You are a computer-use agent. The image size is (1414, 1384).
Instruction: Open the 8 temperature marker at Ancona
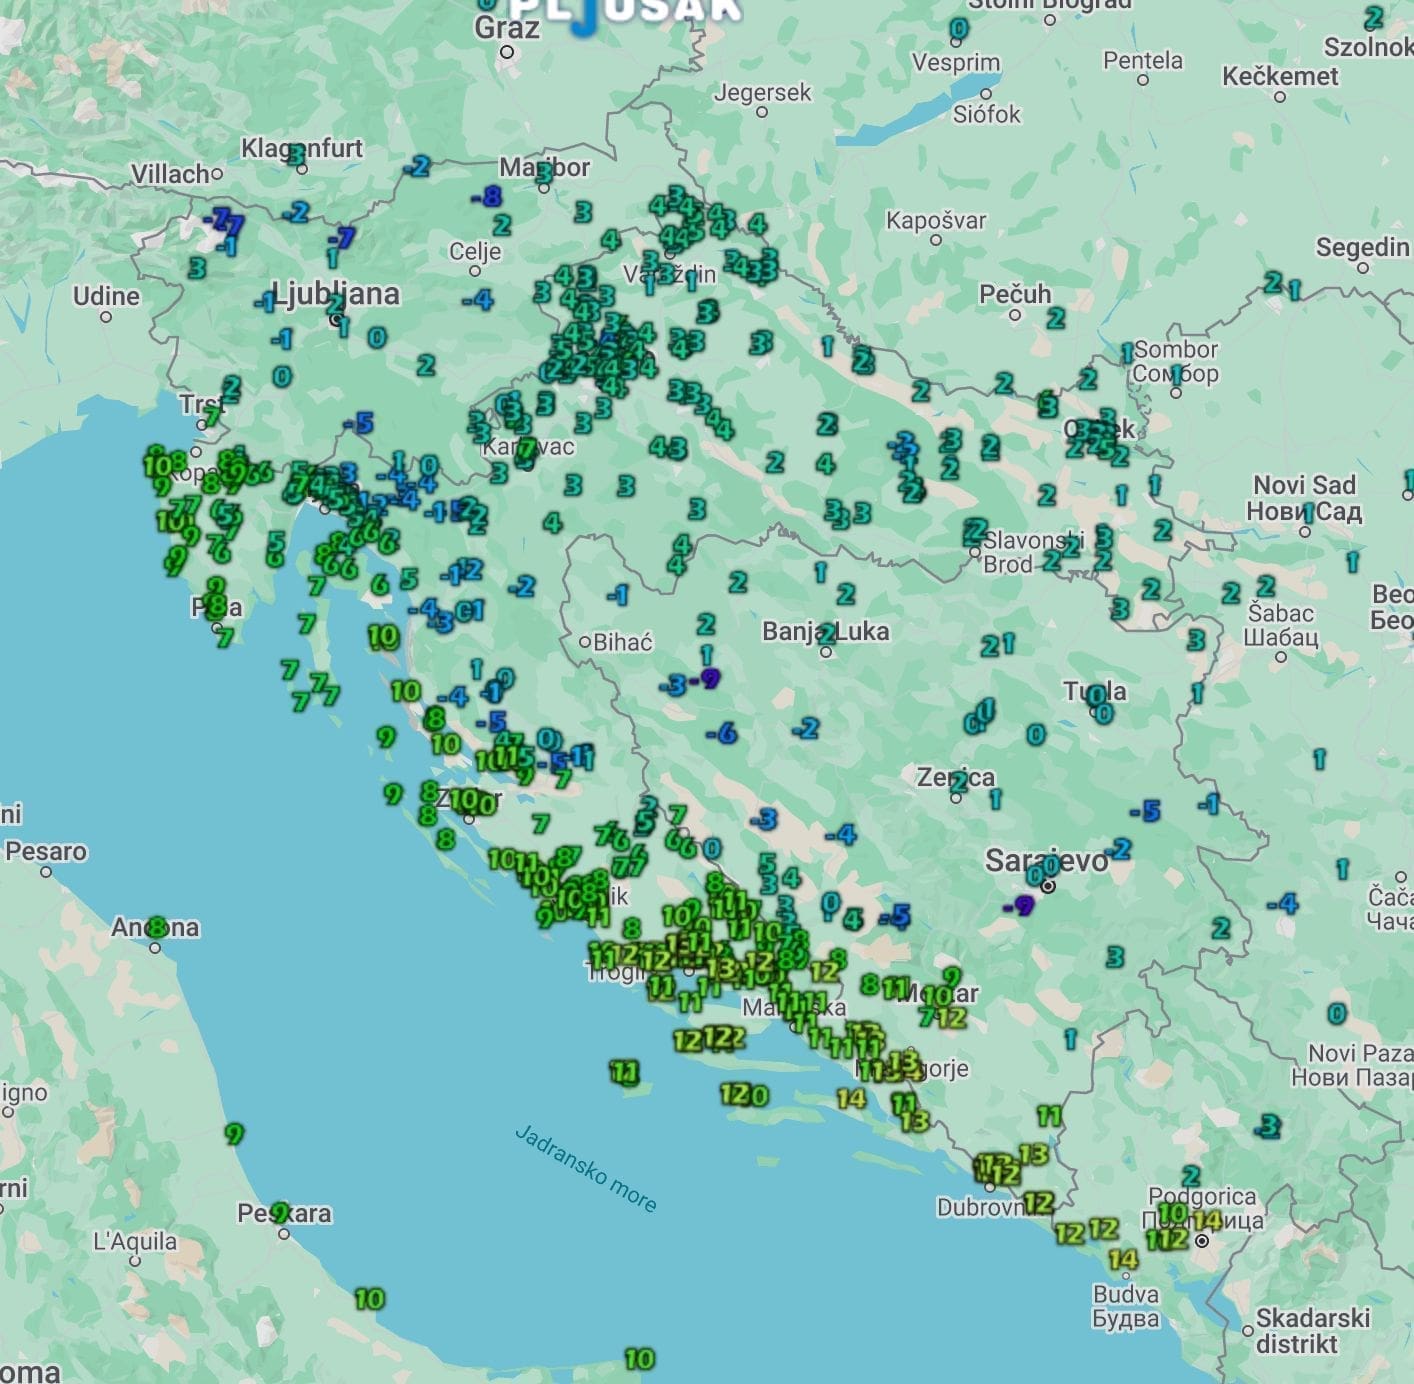156,928
